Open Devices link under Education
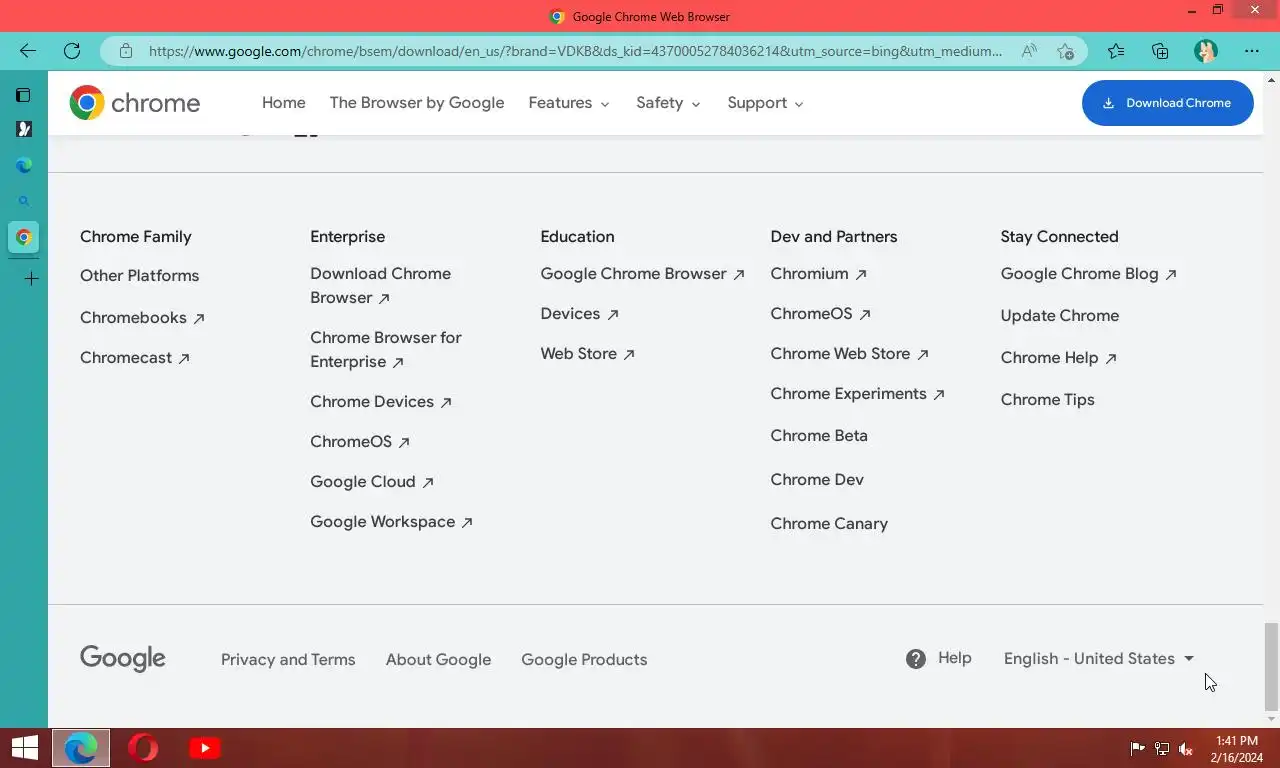Image resolution: width=1280 pixels, height=768 pixels. (580, 314)
